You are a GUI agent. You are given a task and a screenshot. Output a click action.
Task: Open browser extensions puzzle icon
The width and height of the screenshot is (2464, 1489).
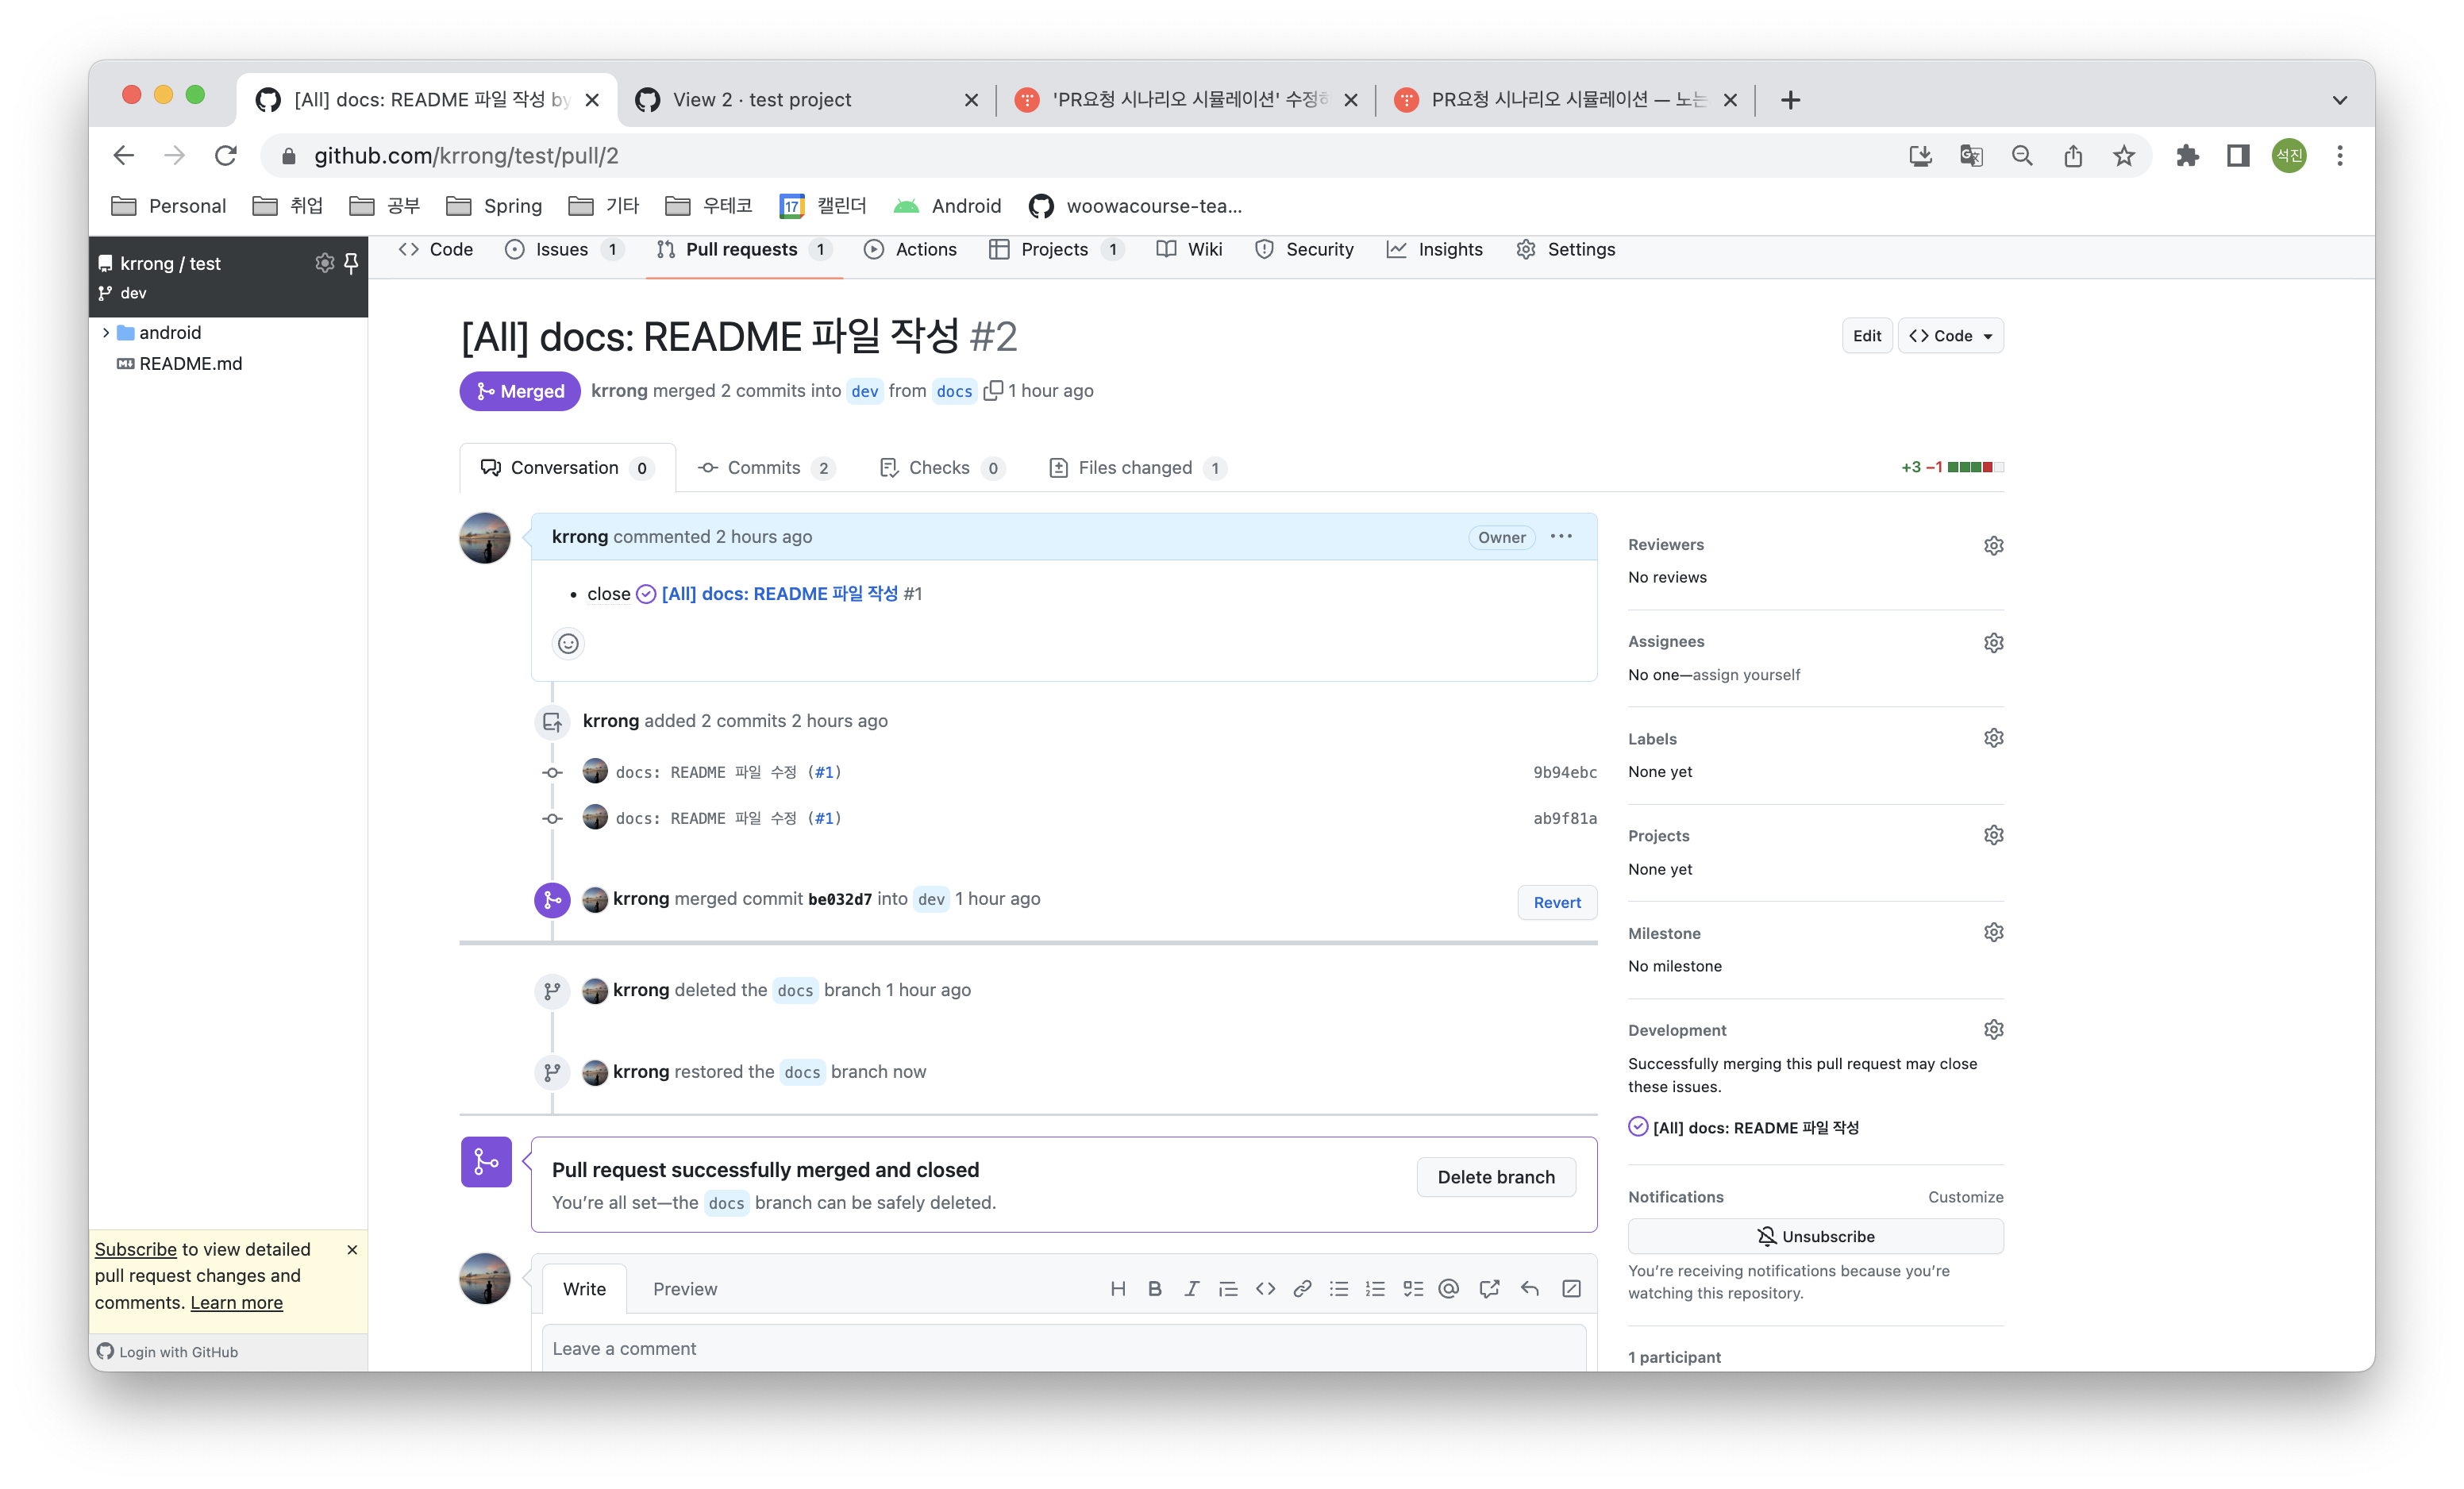[x=2186, y=156]
